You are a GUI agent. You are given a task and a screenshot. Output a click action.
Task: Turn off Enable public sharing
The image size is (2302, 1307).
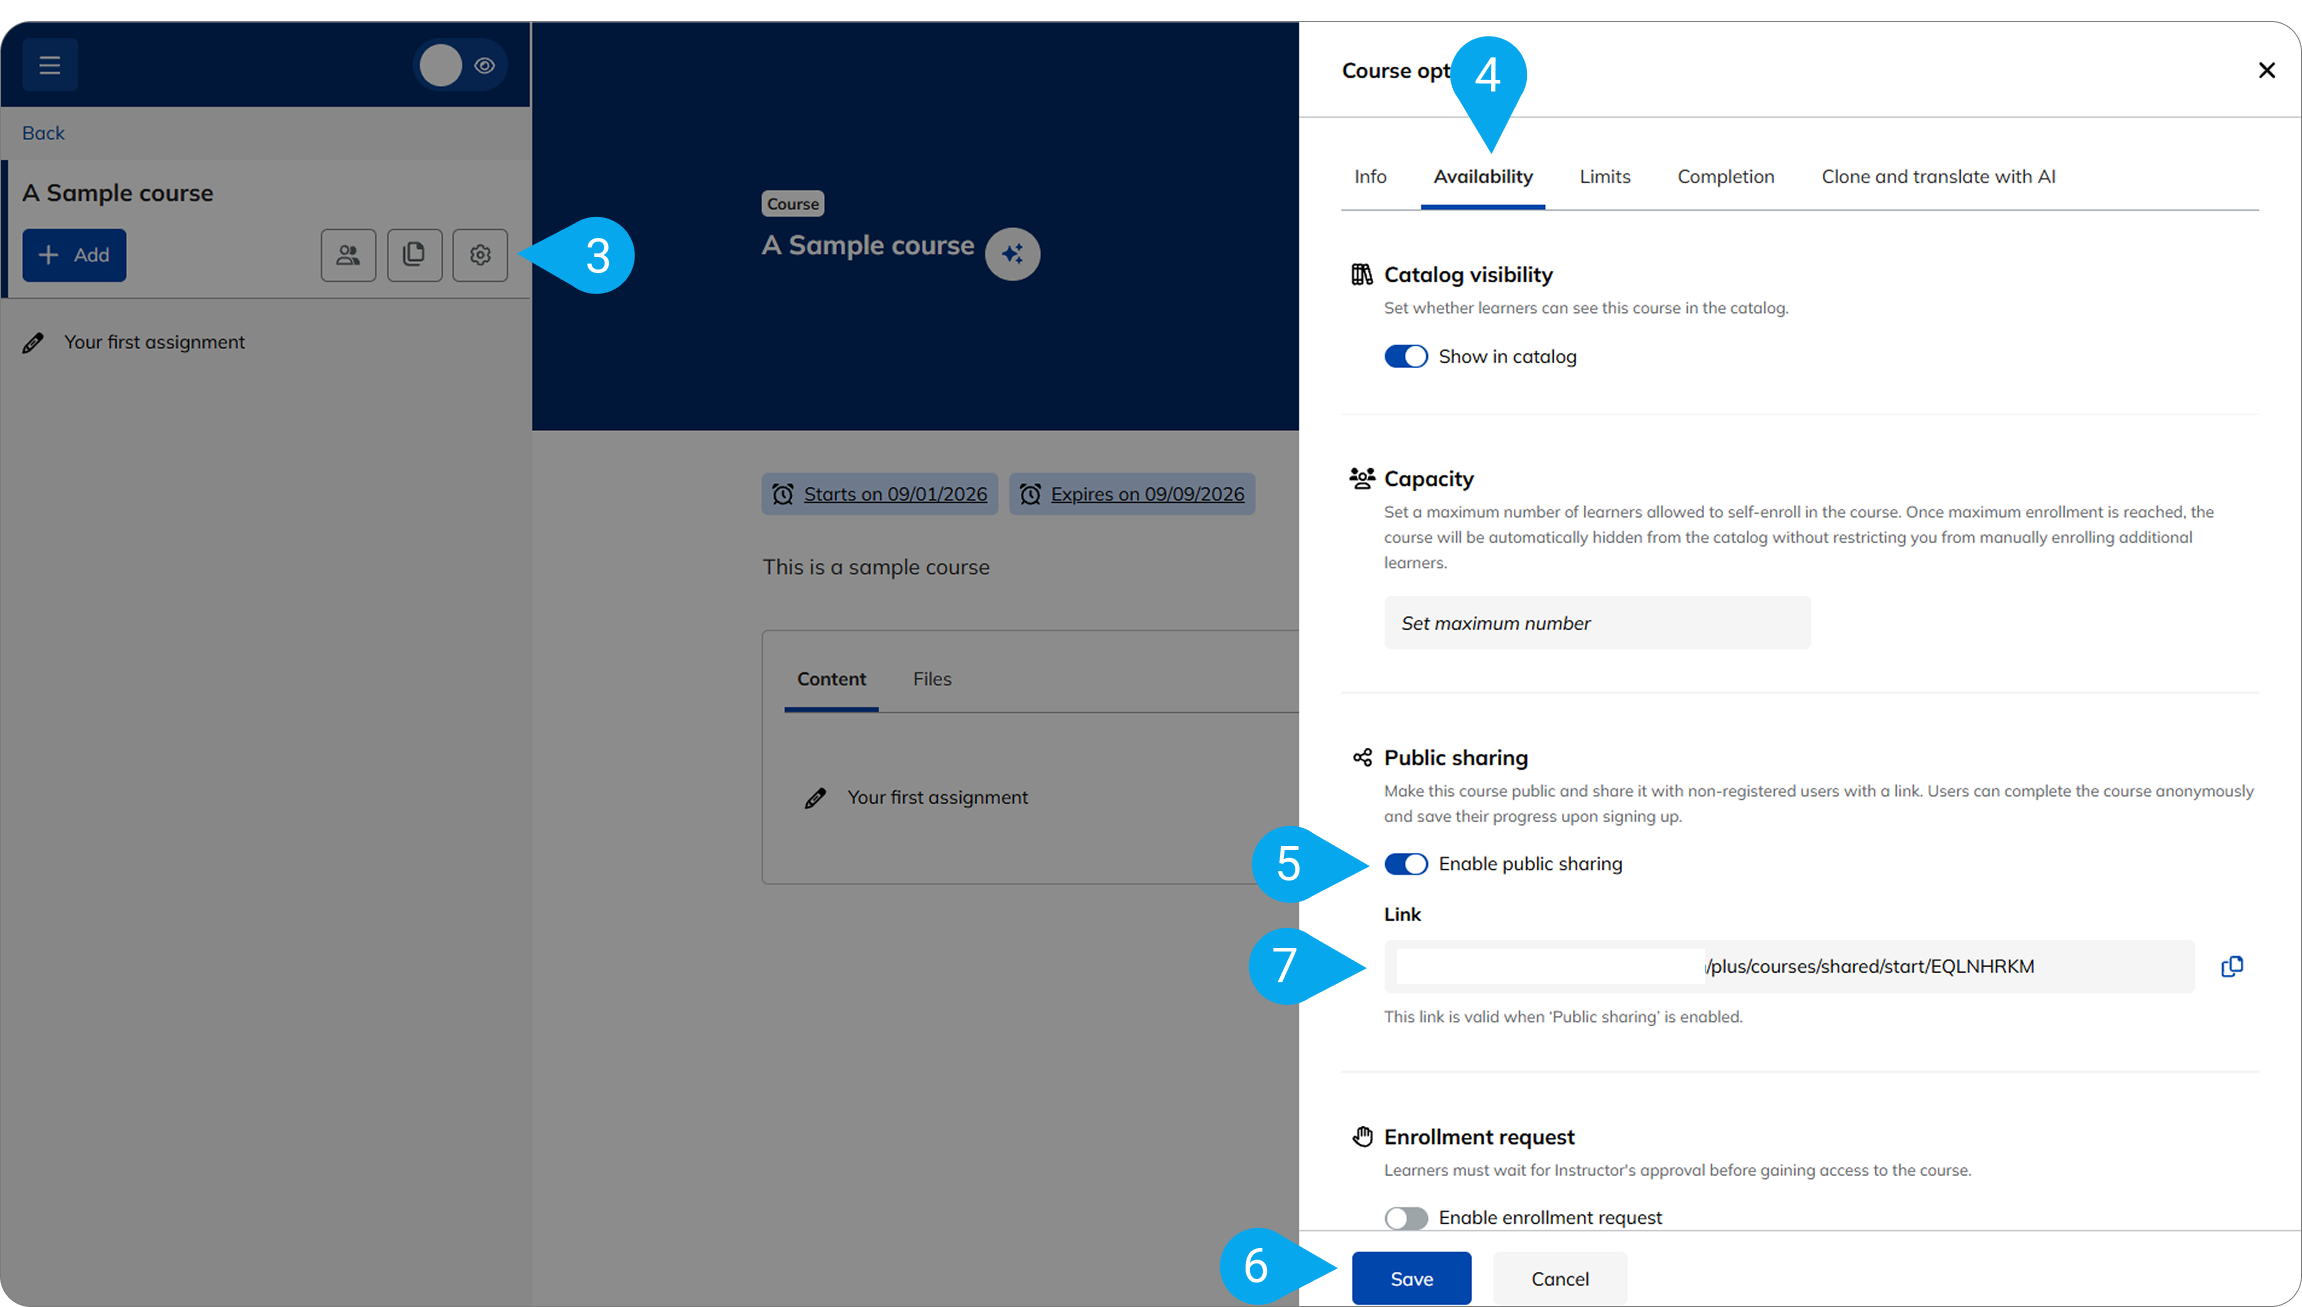[1405, 864]
